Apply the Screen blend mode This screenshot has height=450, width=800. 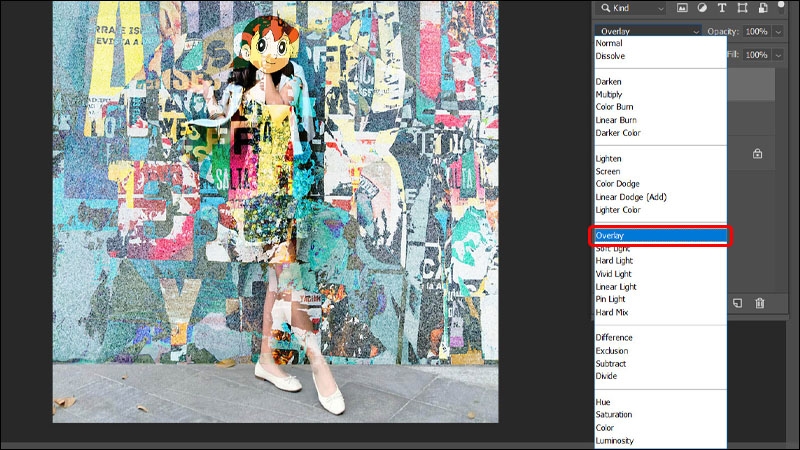pos(608,171)
